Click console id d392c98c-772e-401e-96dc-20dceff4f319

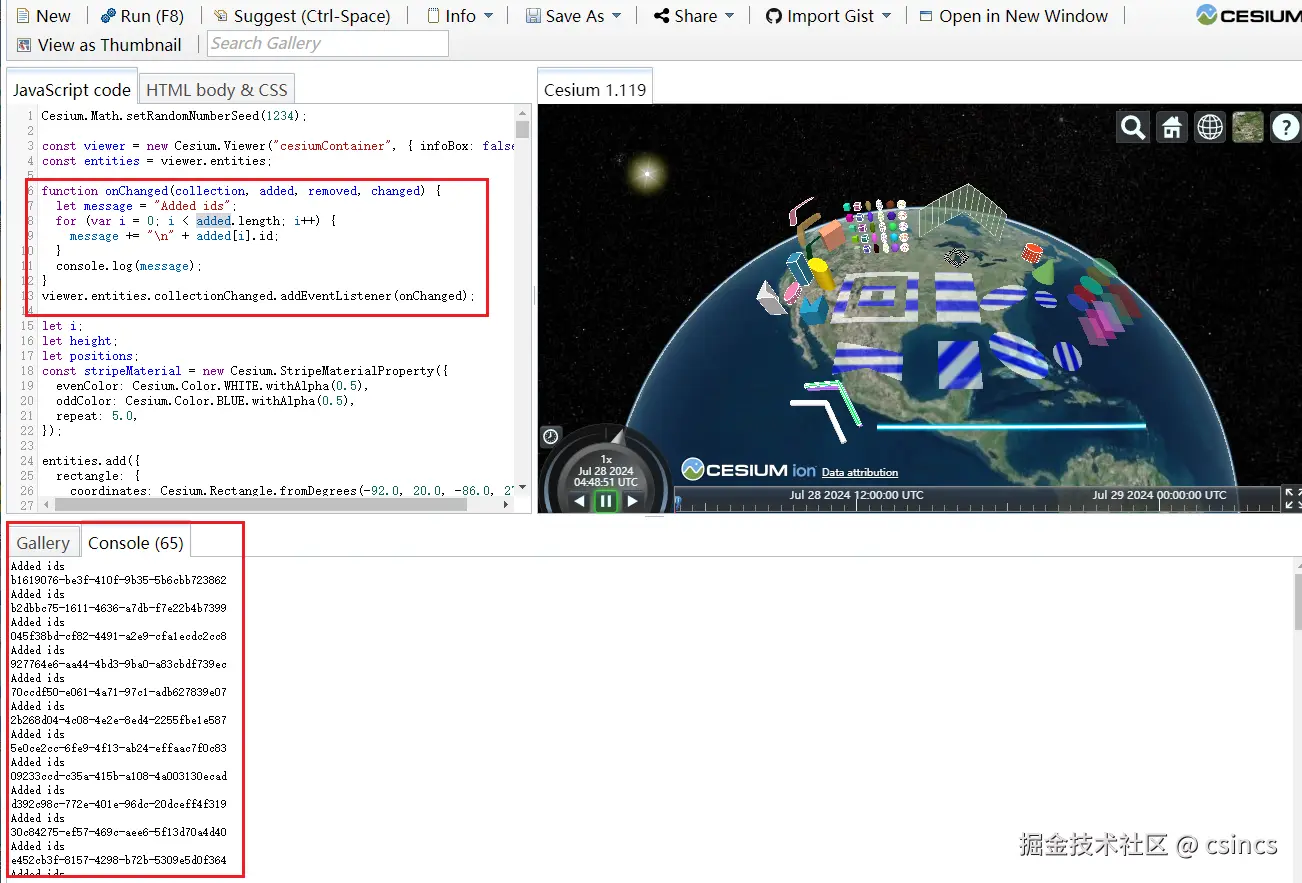click(x=118, y=804)
